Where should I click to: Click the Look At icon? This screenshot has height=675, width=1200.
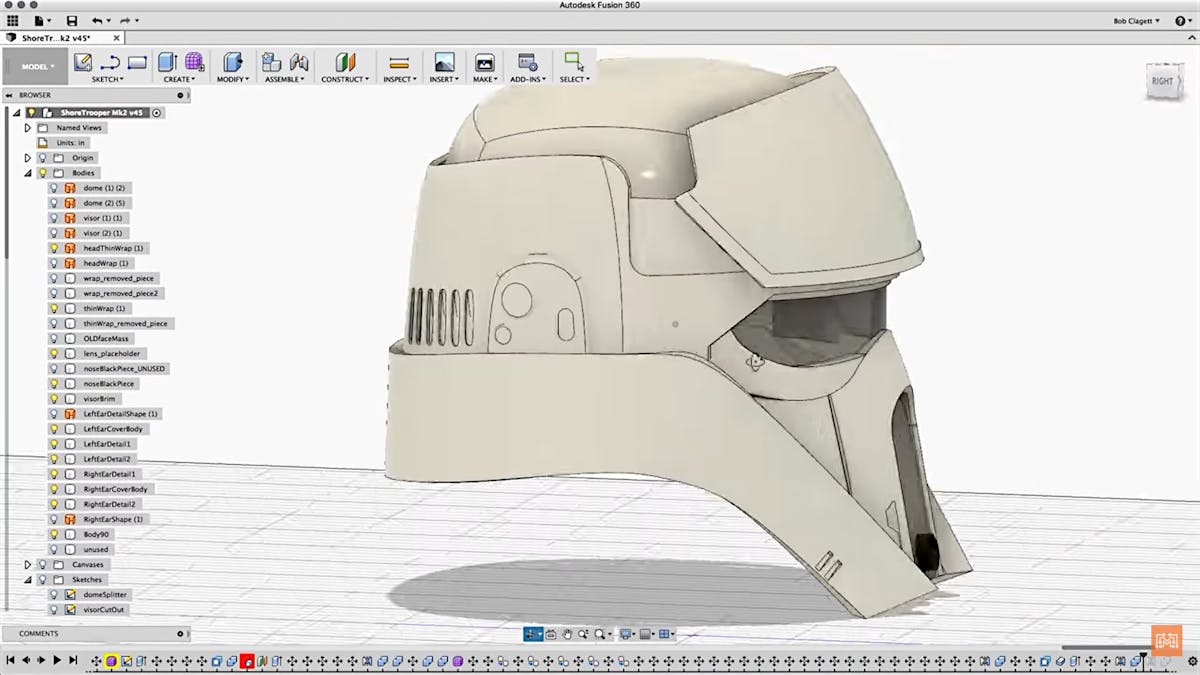[551, 634]
